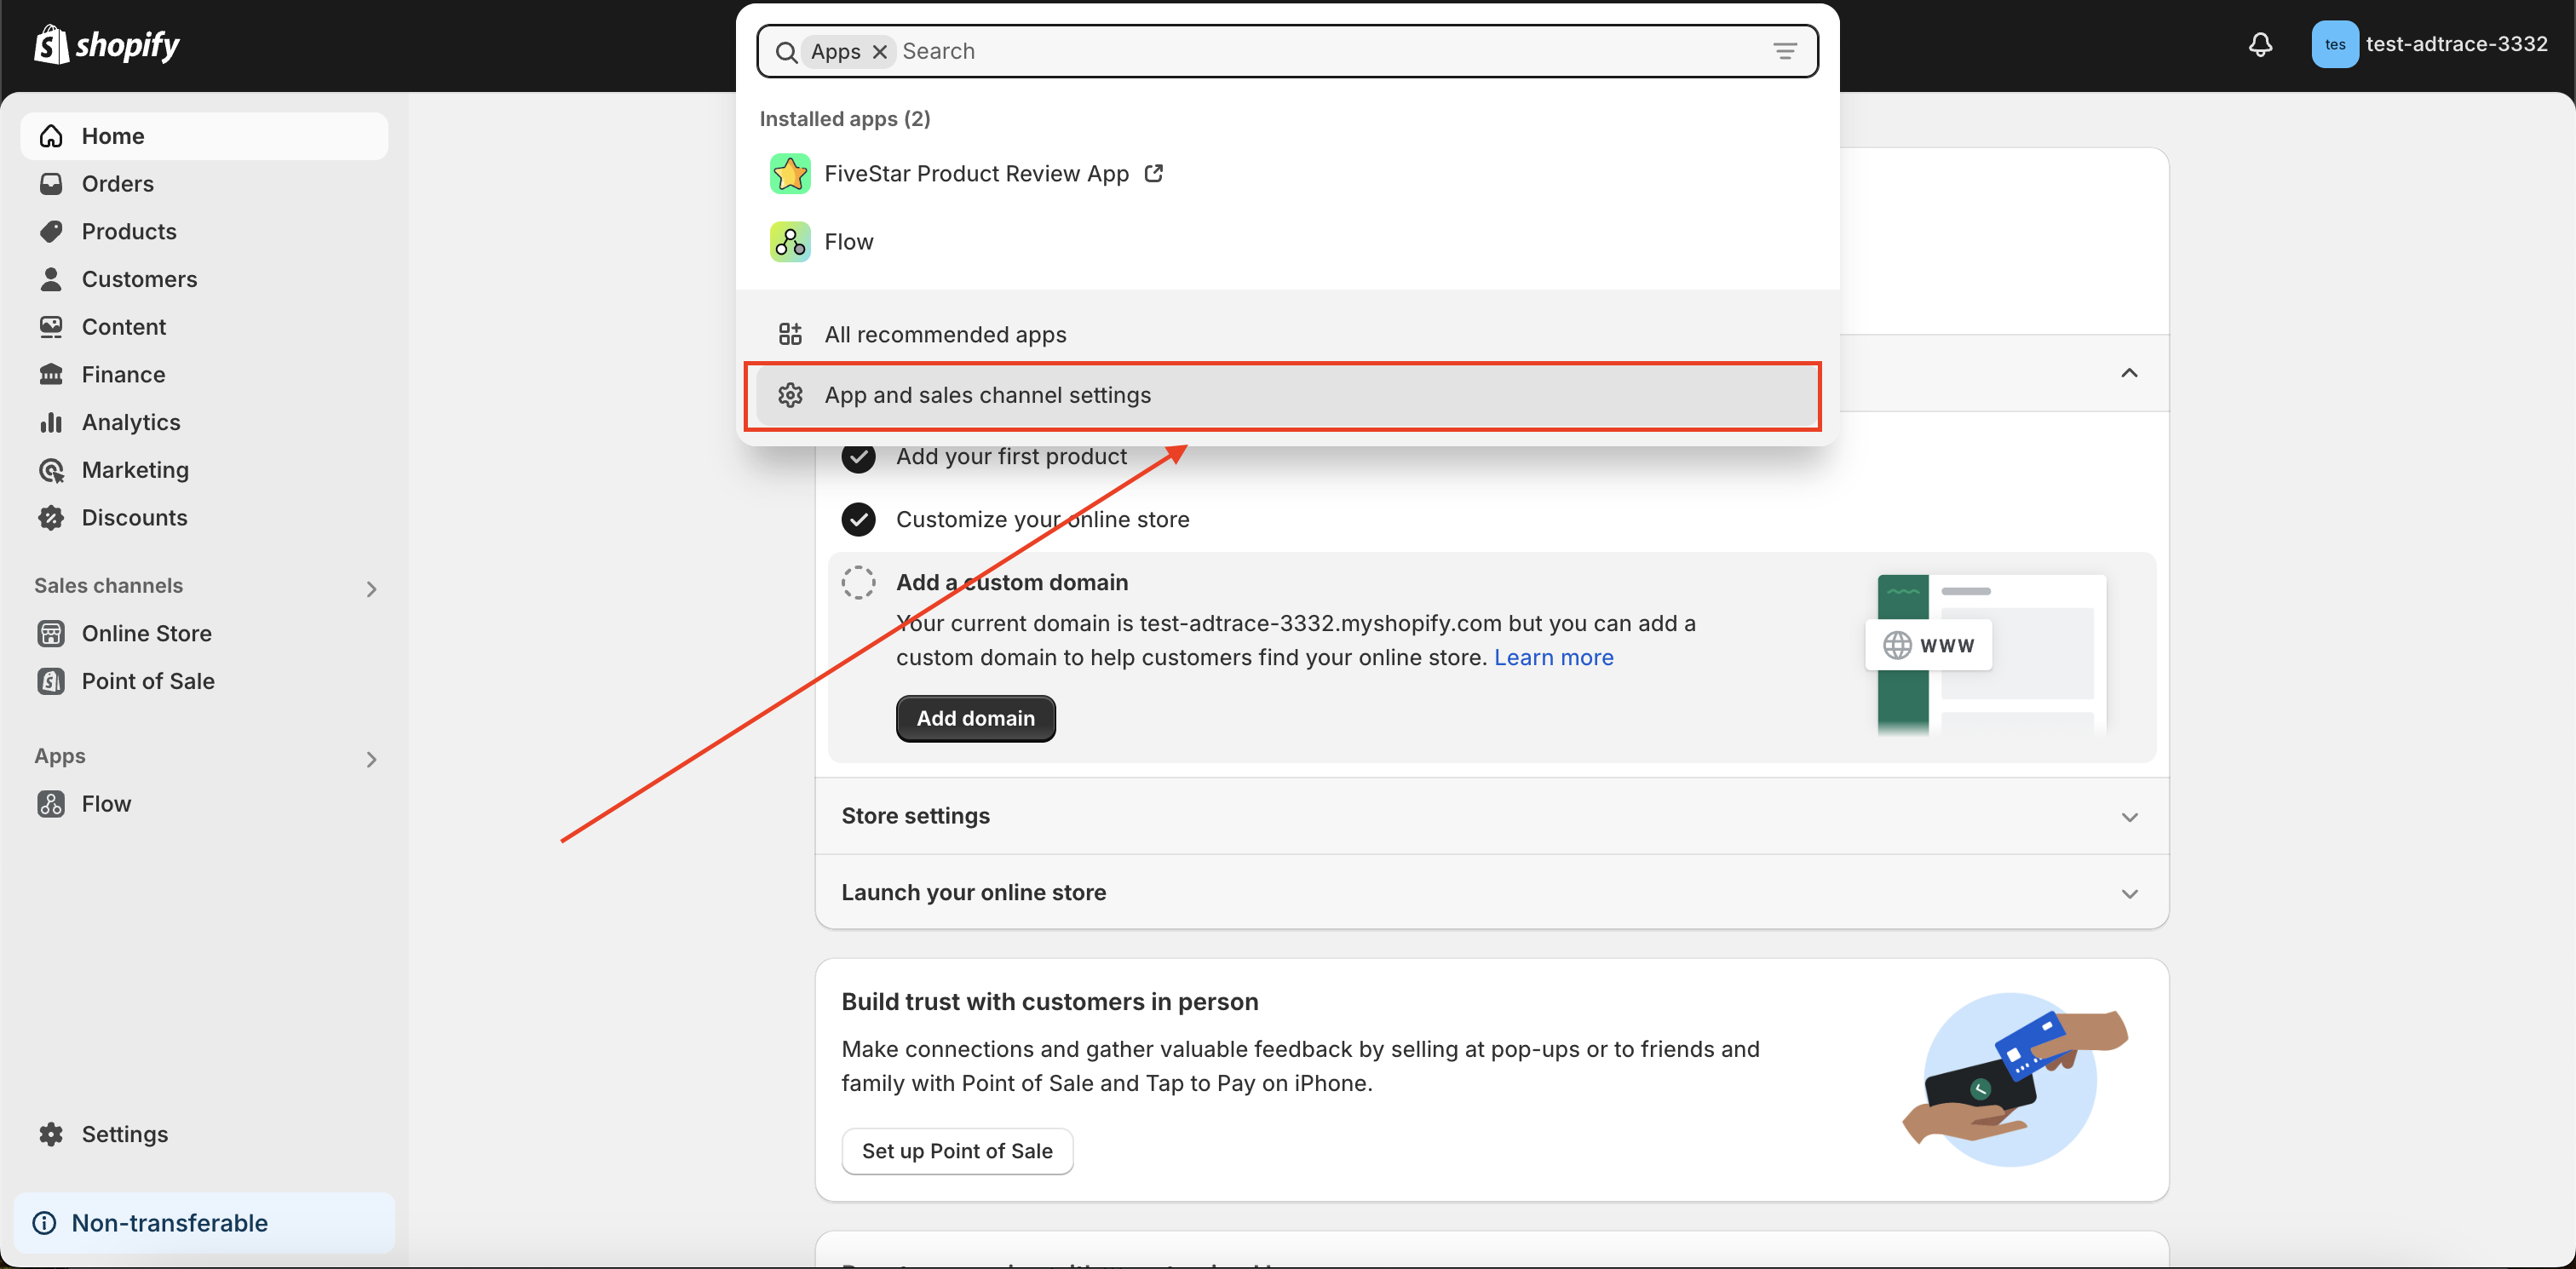Open the Marketing text link
The height and width of the screenshot is (1269, 2576).
(x=135, y=470)
